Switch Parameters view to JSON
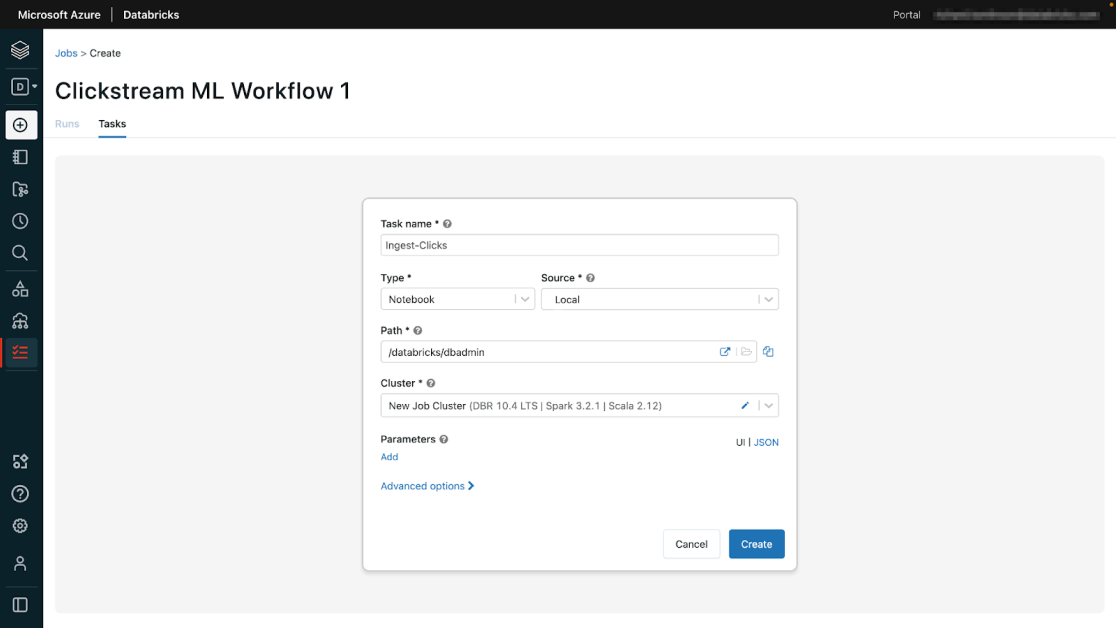1116x628 pixels. click(x=766, y=442)
